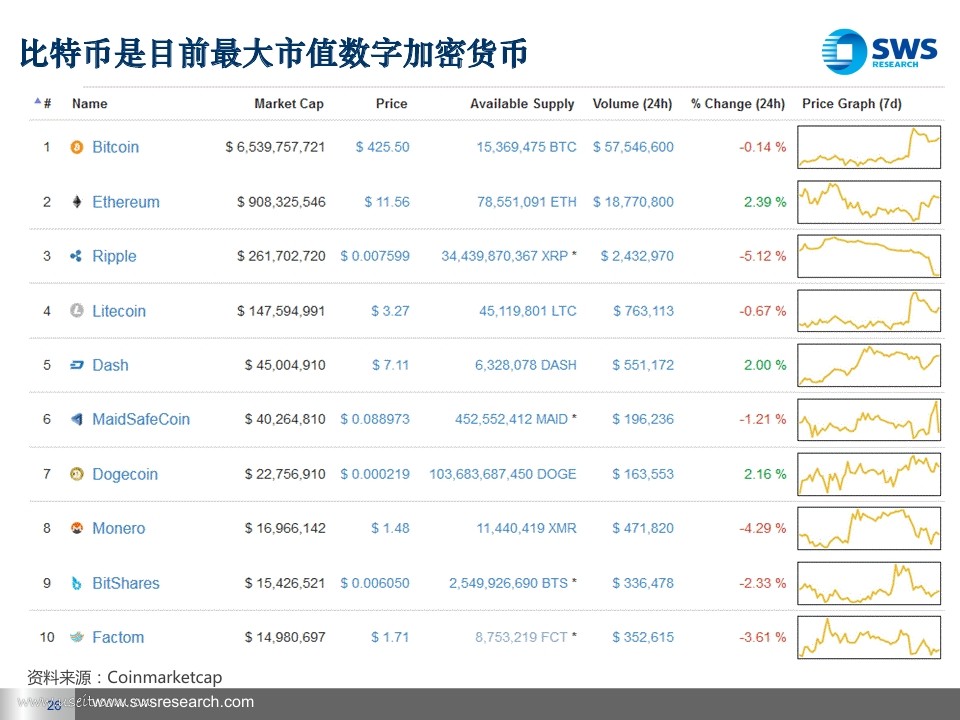The height and width of the screenshot is (720, 960).
Task: Click Bitcoin price $ 425.50
Action: pos(383,147)
